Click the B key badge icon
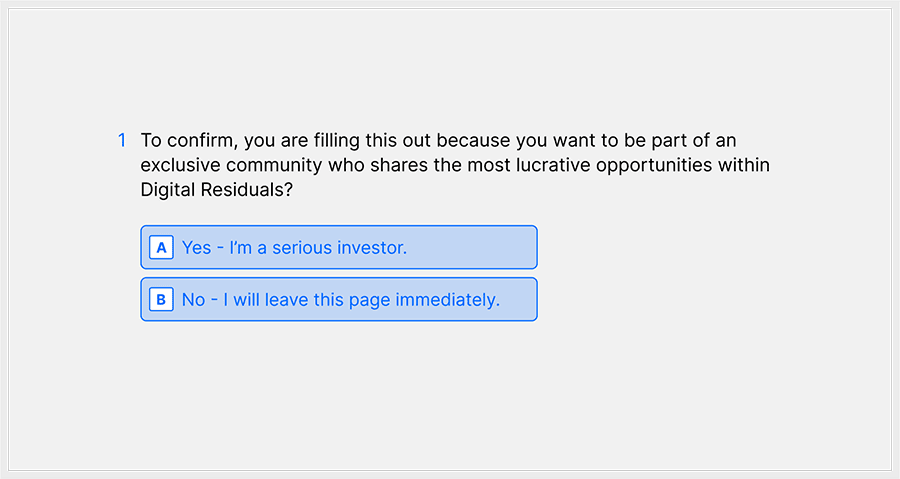The height and width of the screenshot is (479, 900). [x=161, y=299]
